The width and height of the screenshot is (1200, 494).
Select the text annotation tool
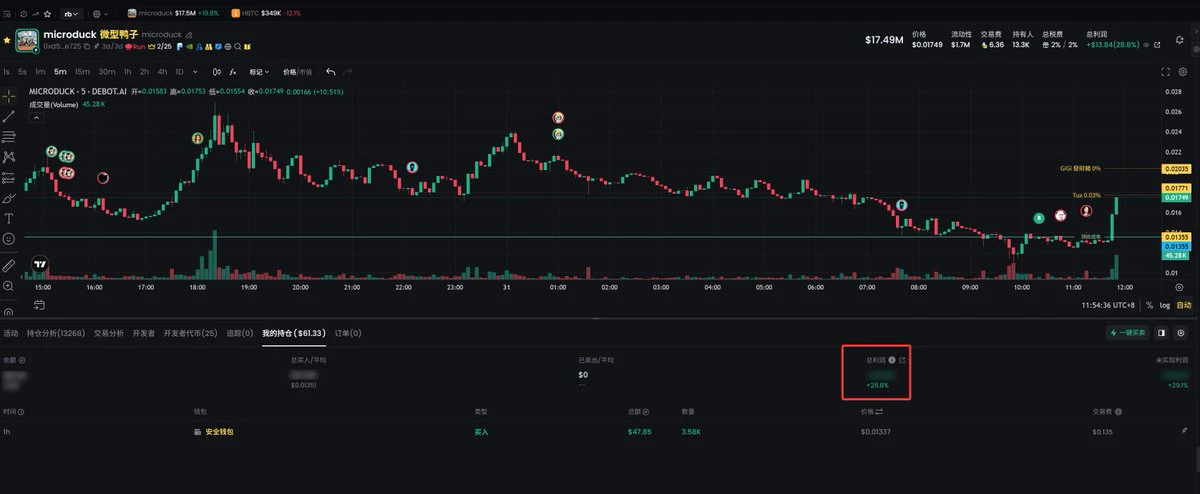(x=9, y=218)
